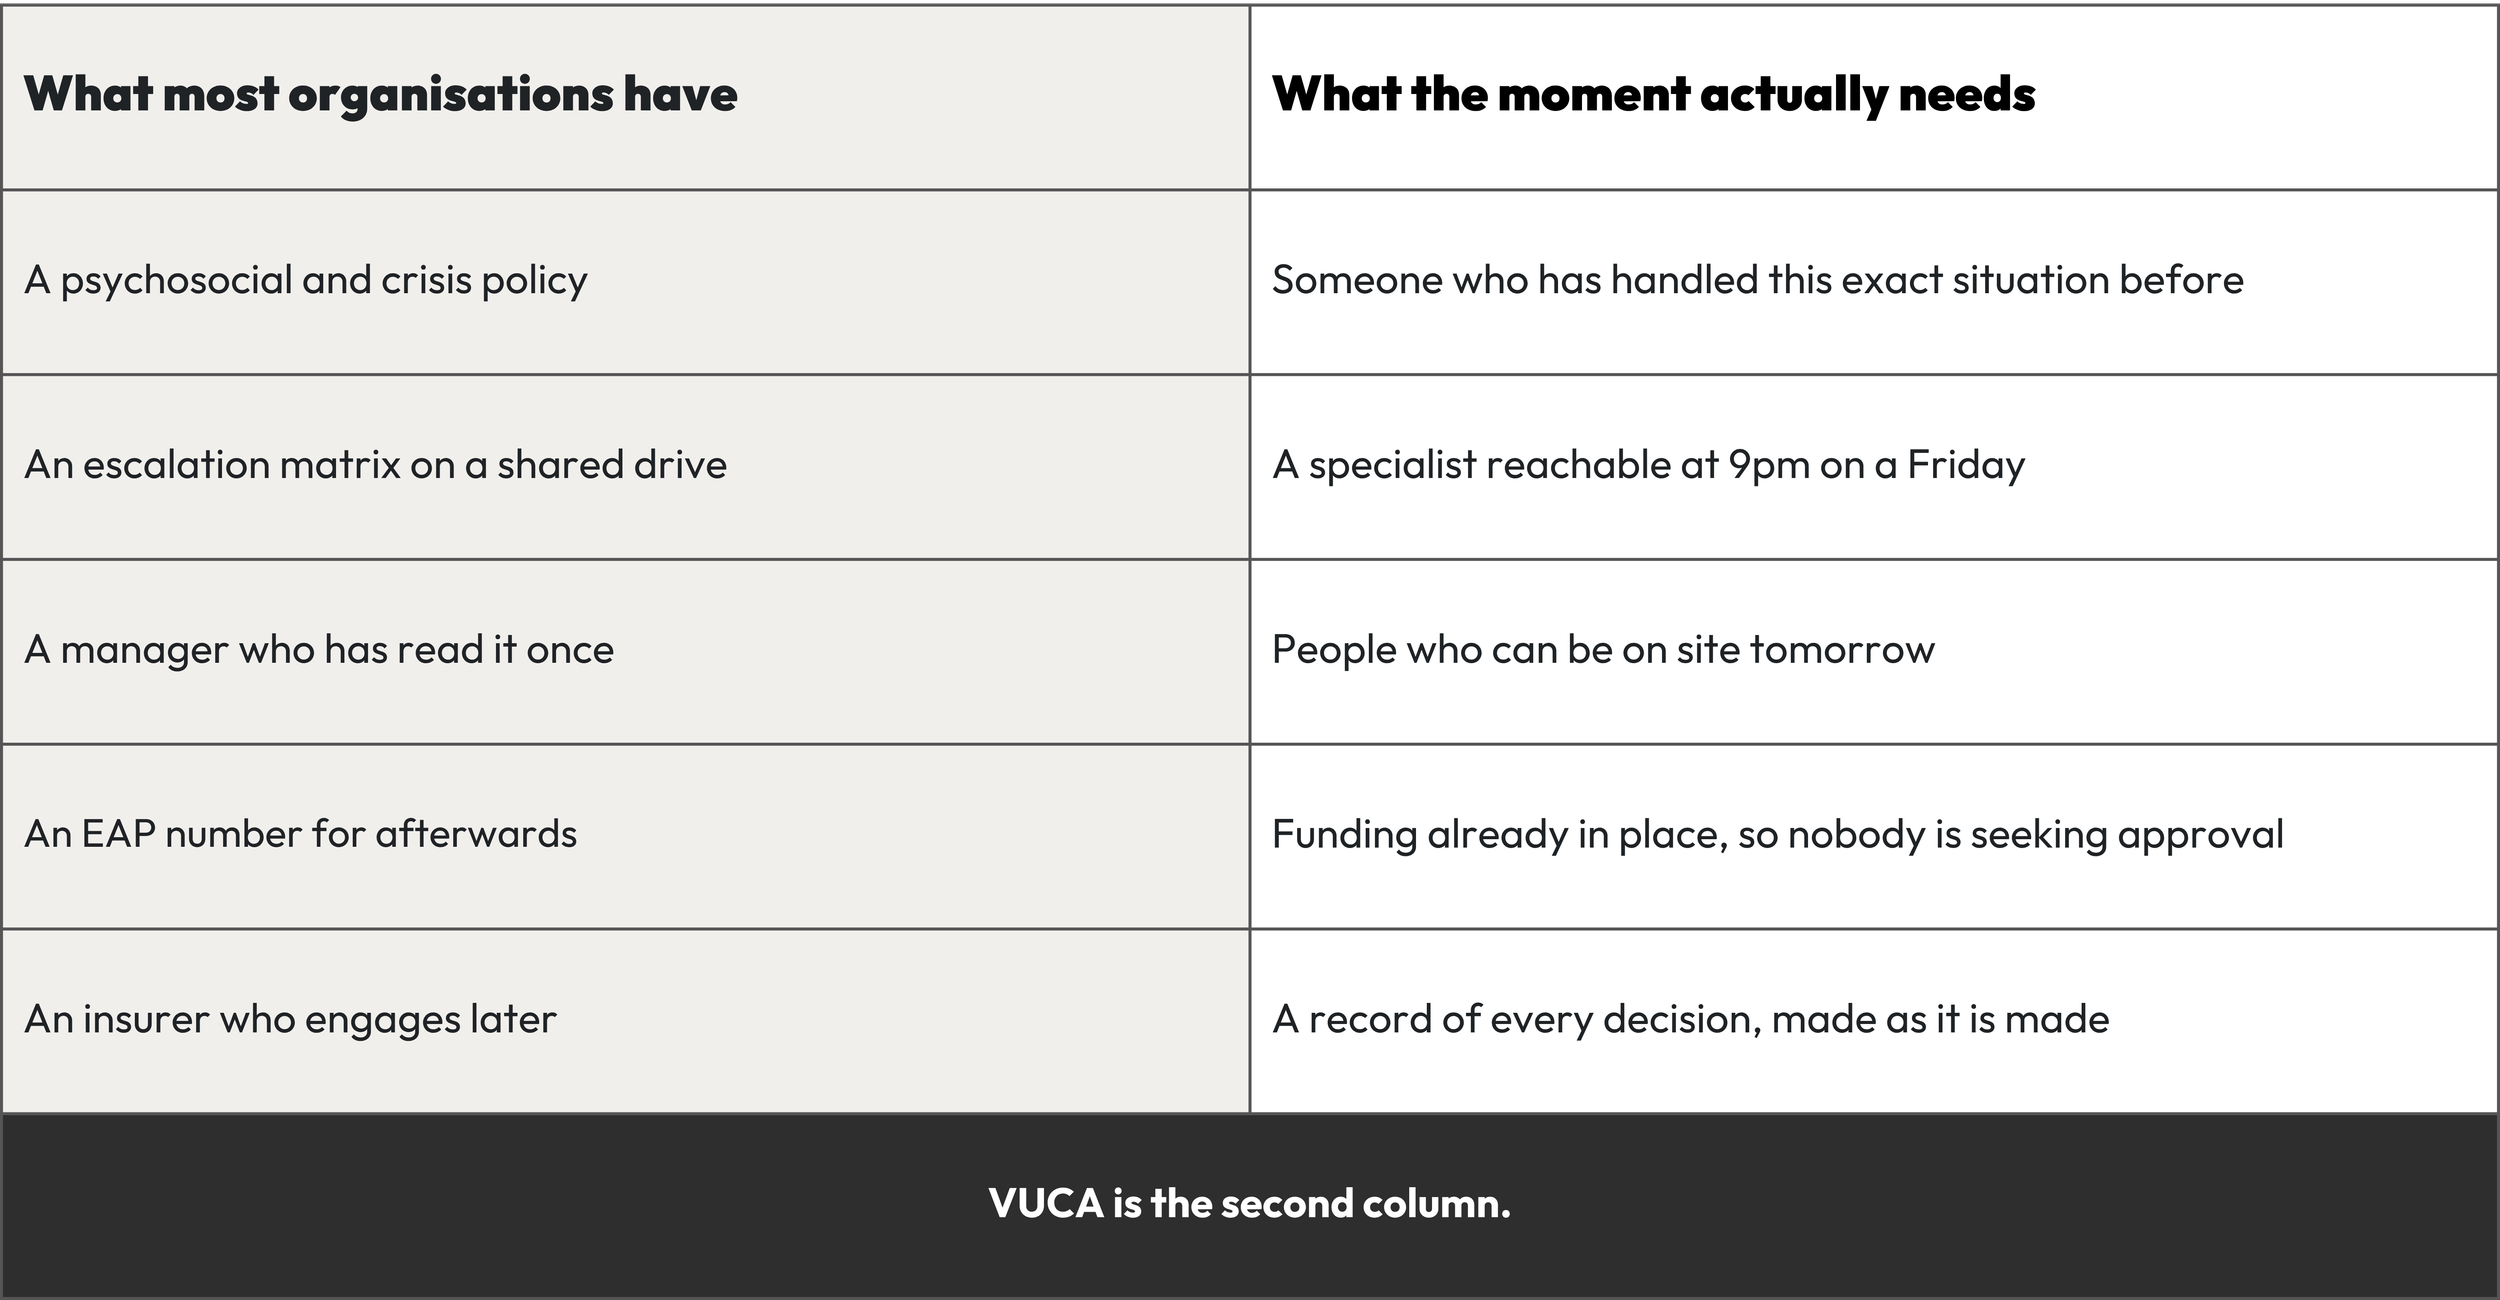Select the 'A psychosocial and crisis policy' cell
The height and width of the screenshot is (1300, 2500).
point(626,282)
